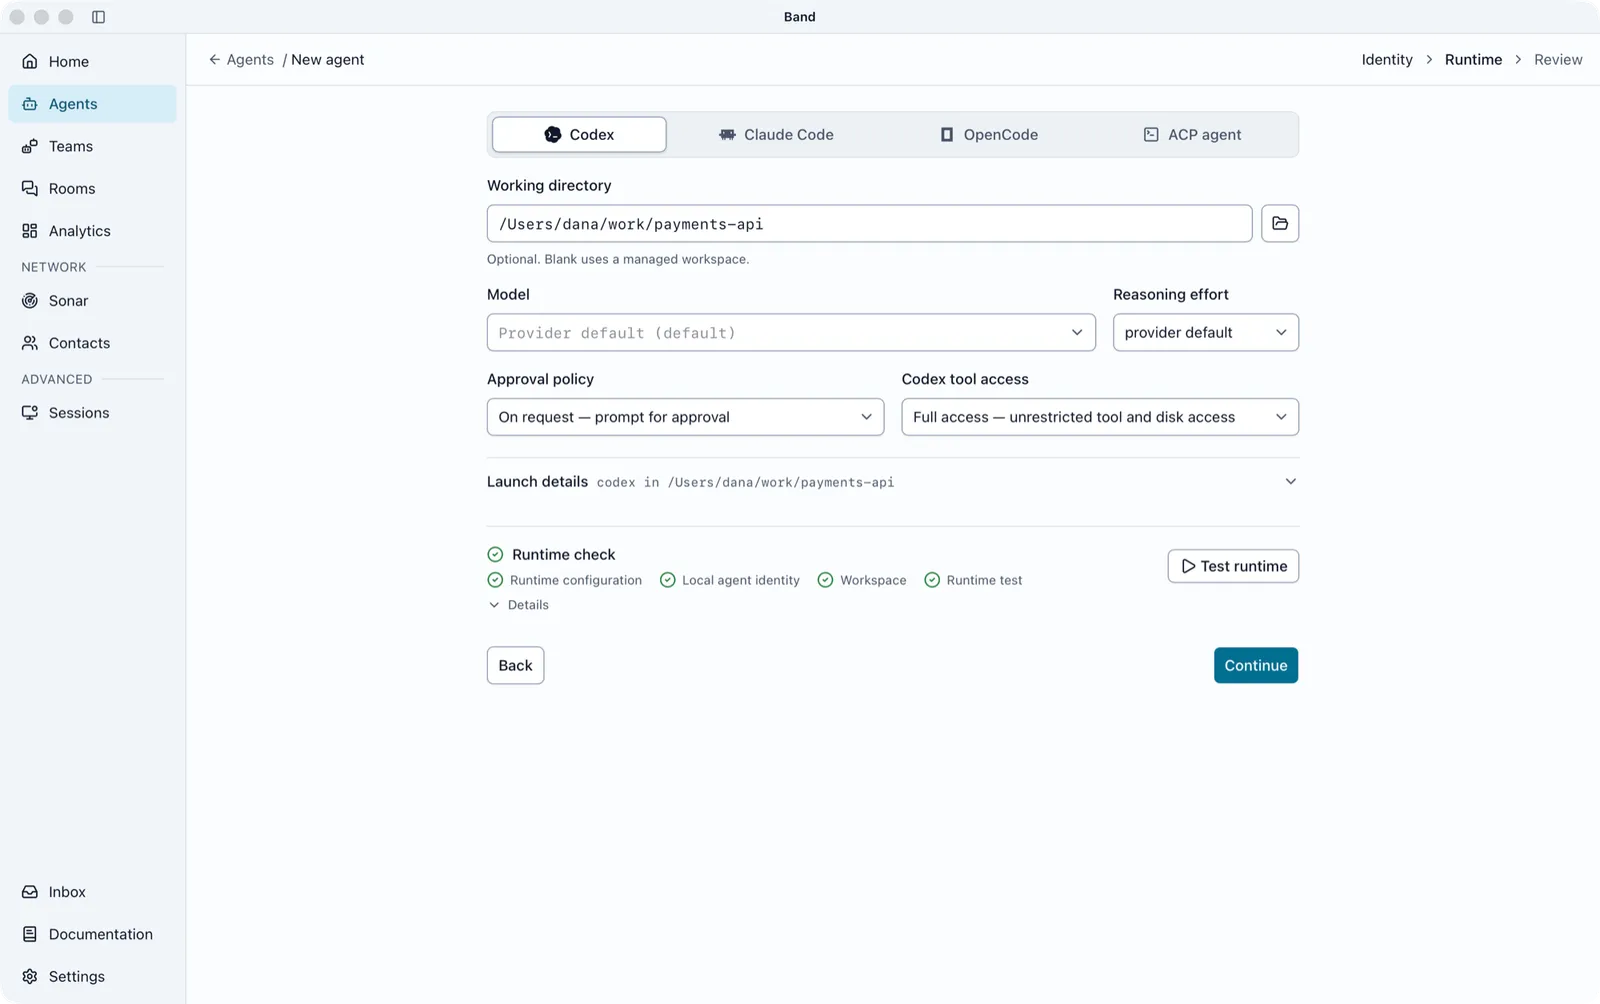Click the Agents robot icon in sidebar
The image size is (1600, 1004).
click(x=30, y=104)
